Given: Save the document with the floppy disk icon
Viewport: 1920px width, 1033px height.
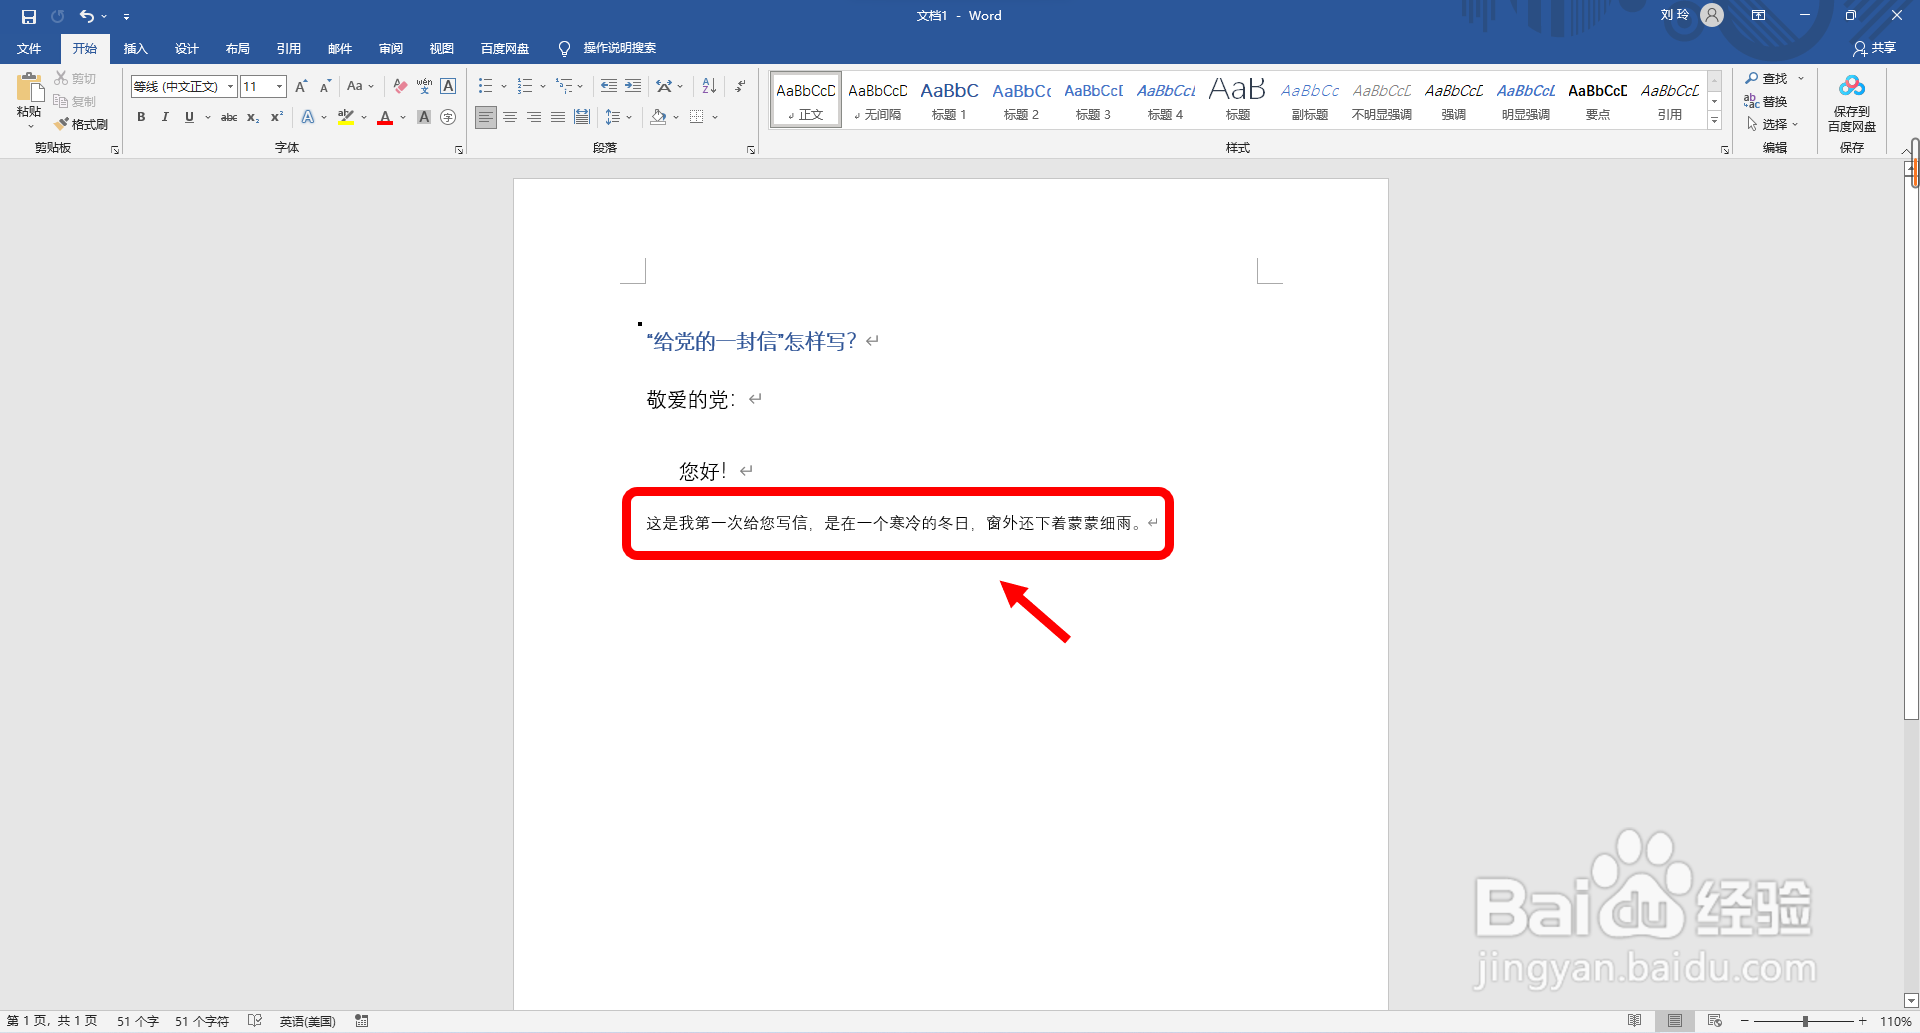Looking at the screenshot, I should (x=29, y=16).
